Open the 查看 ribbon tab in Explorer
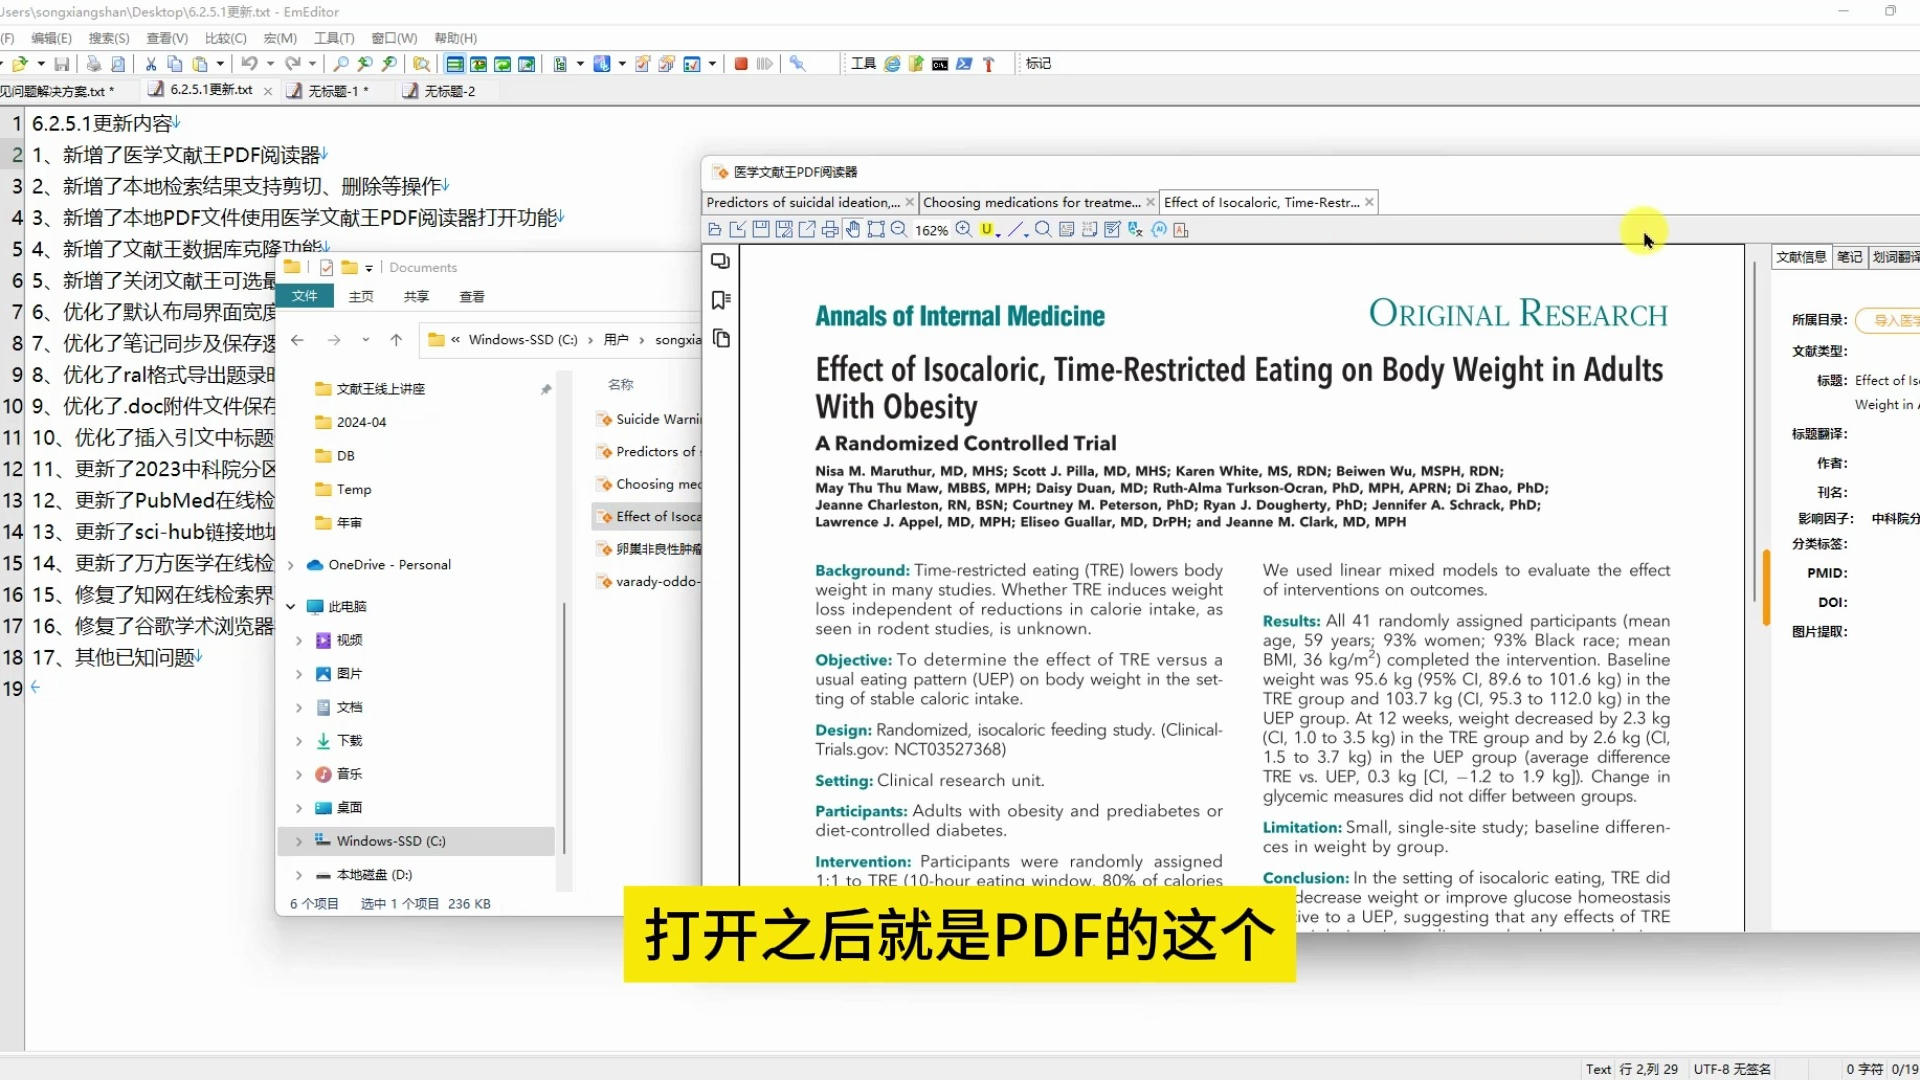 (x=472, y=297)
